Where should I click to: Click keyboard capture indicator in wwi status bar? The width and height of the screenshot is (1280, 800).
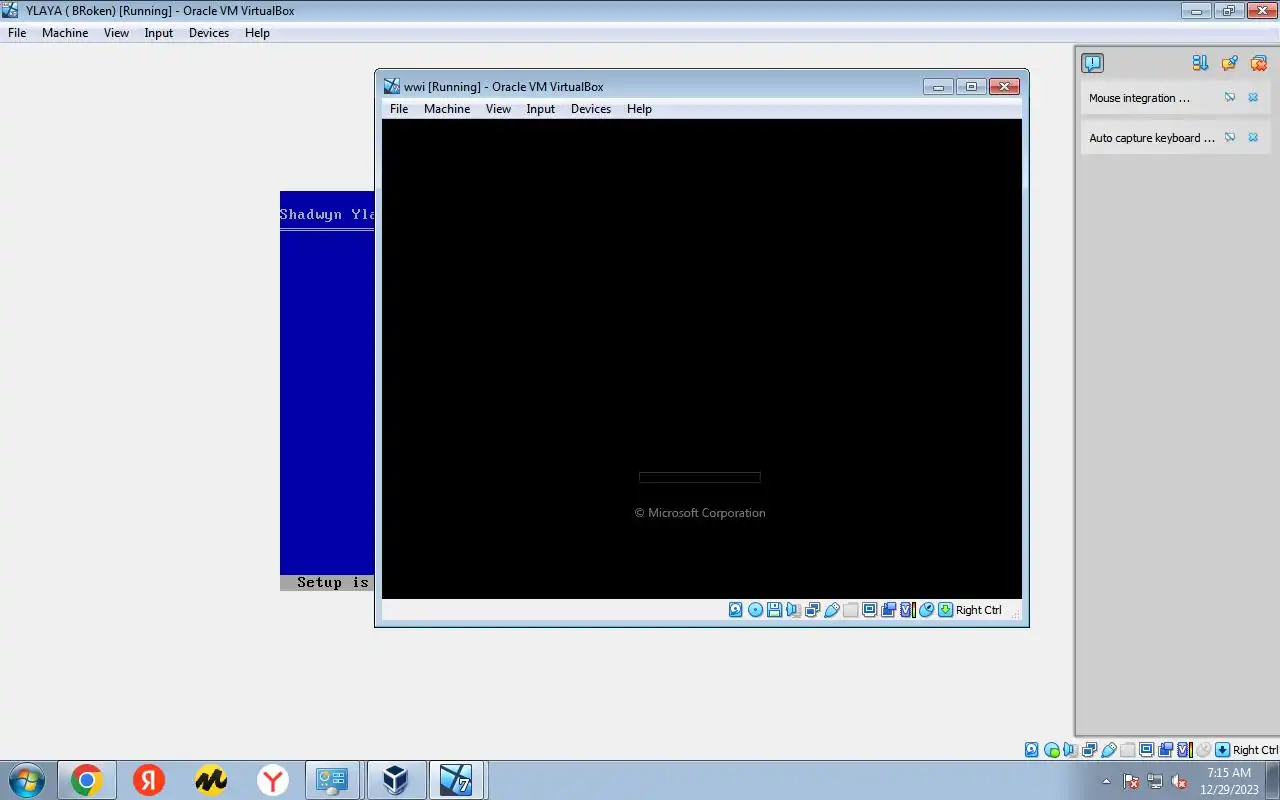point(945,610)
